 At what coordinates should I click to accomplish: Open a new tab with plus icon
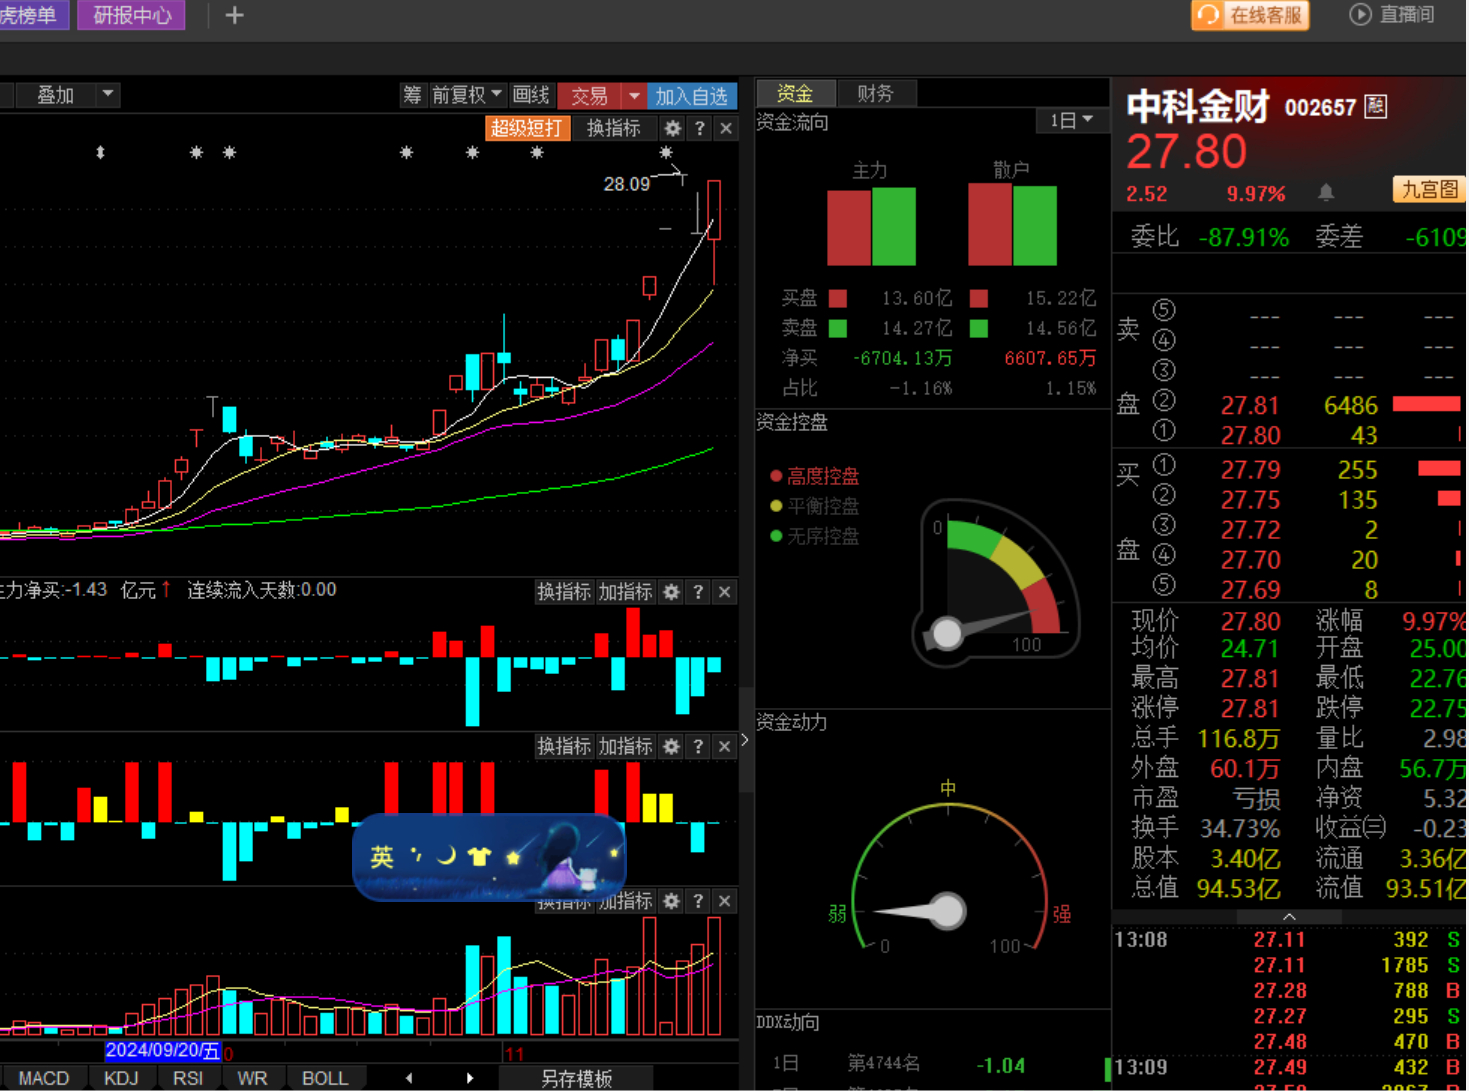(x=234, y=15)
